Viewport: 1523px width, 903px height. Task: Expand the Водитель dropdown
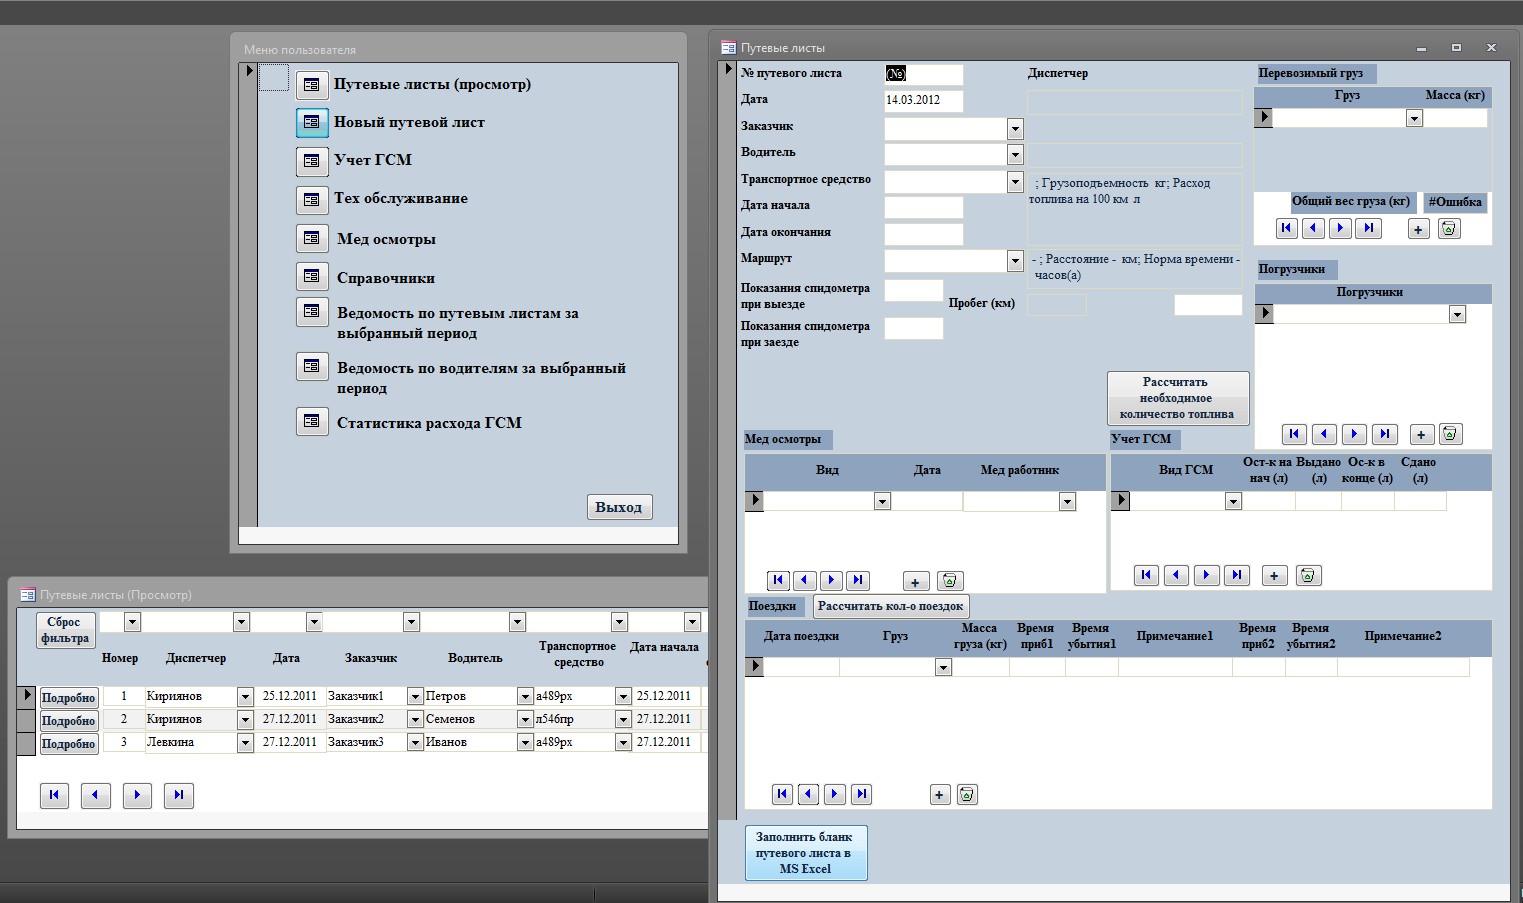(x=1016, y=154)
